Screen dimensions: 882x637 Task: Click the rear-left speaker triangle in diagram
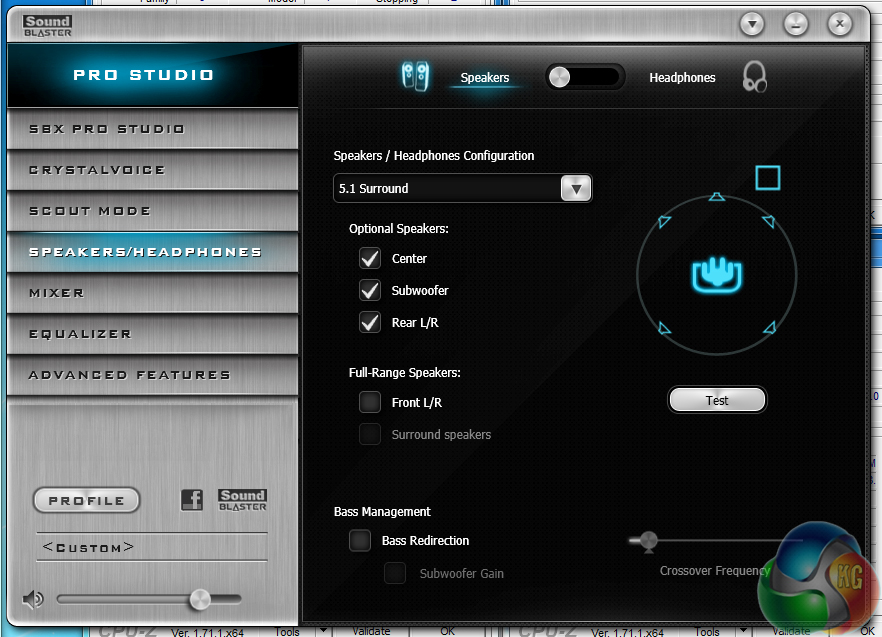coord(664,328)
